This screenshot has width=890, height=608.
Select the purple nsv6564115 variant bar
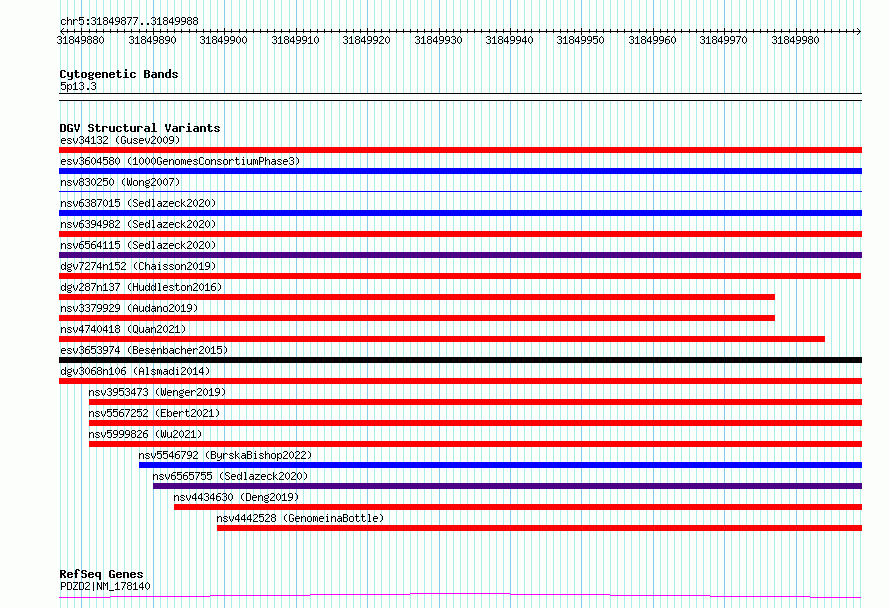460,255
